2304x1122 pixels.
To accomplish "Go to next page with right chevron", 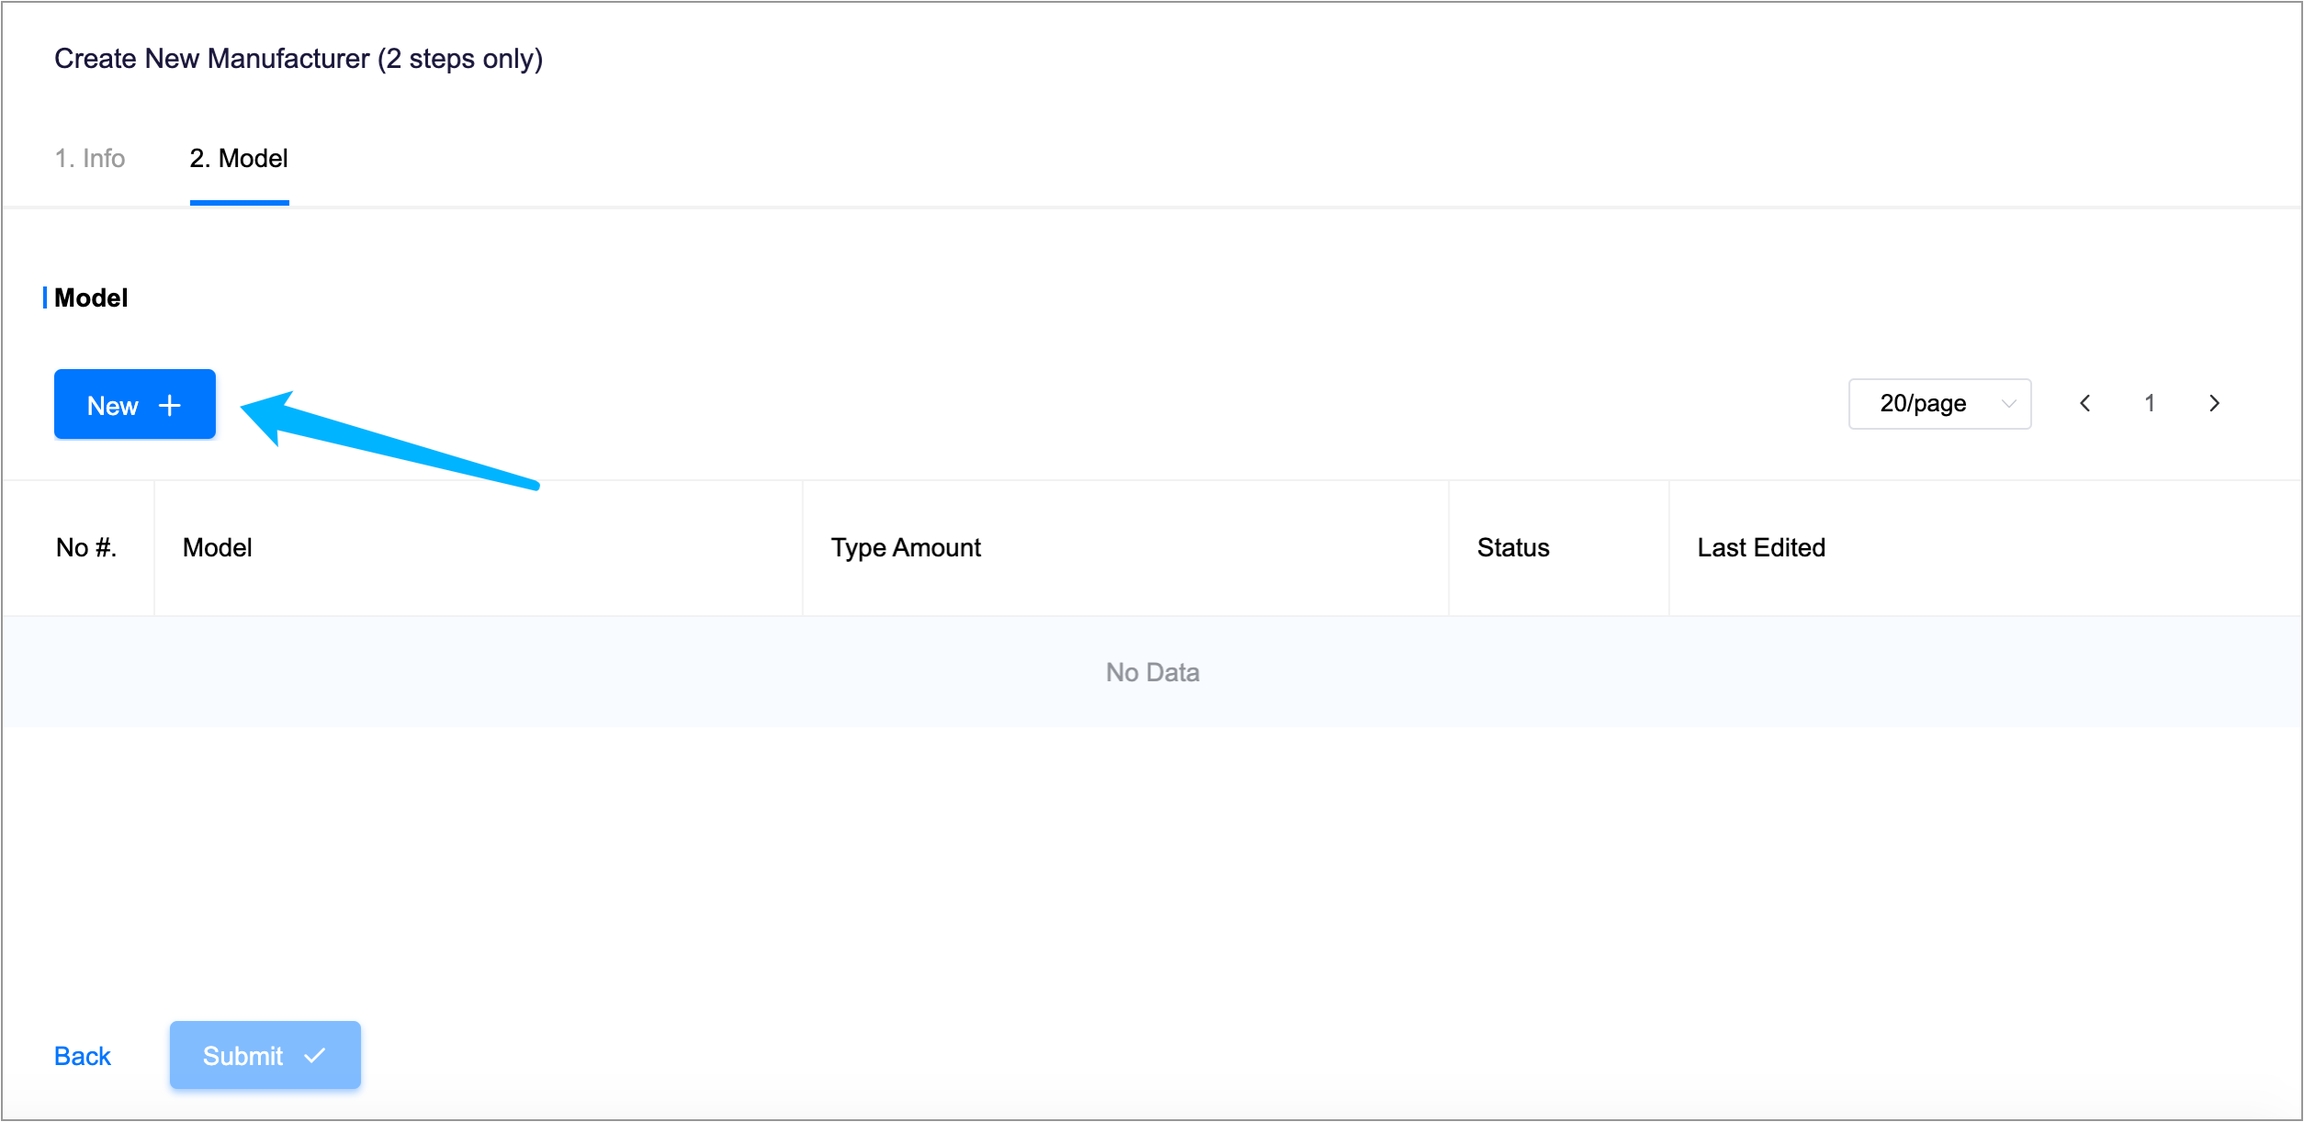I will (x=2214, y=403).
